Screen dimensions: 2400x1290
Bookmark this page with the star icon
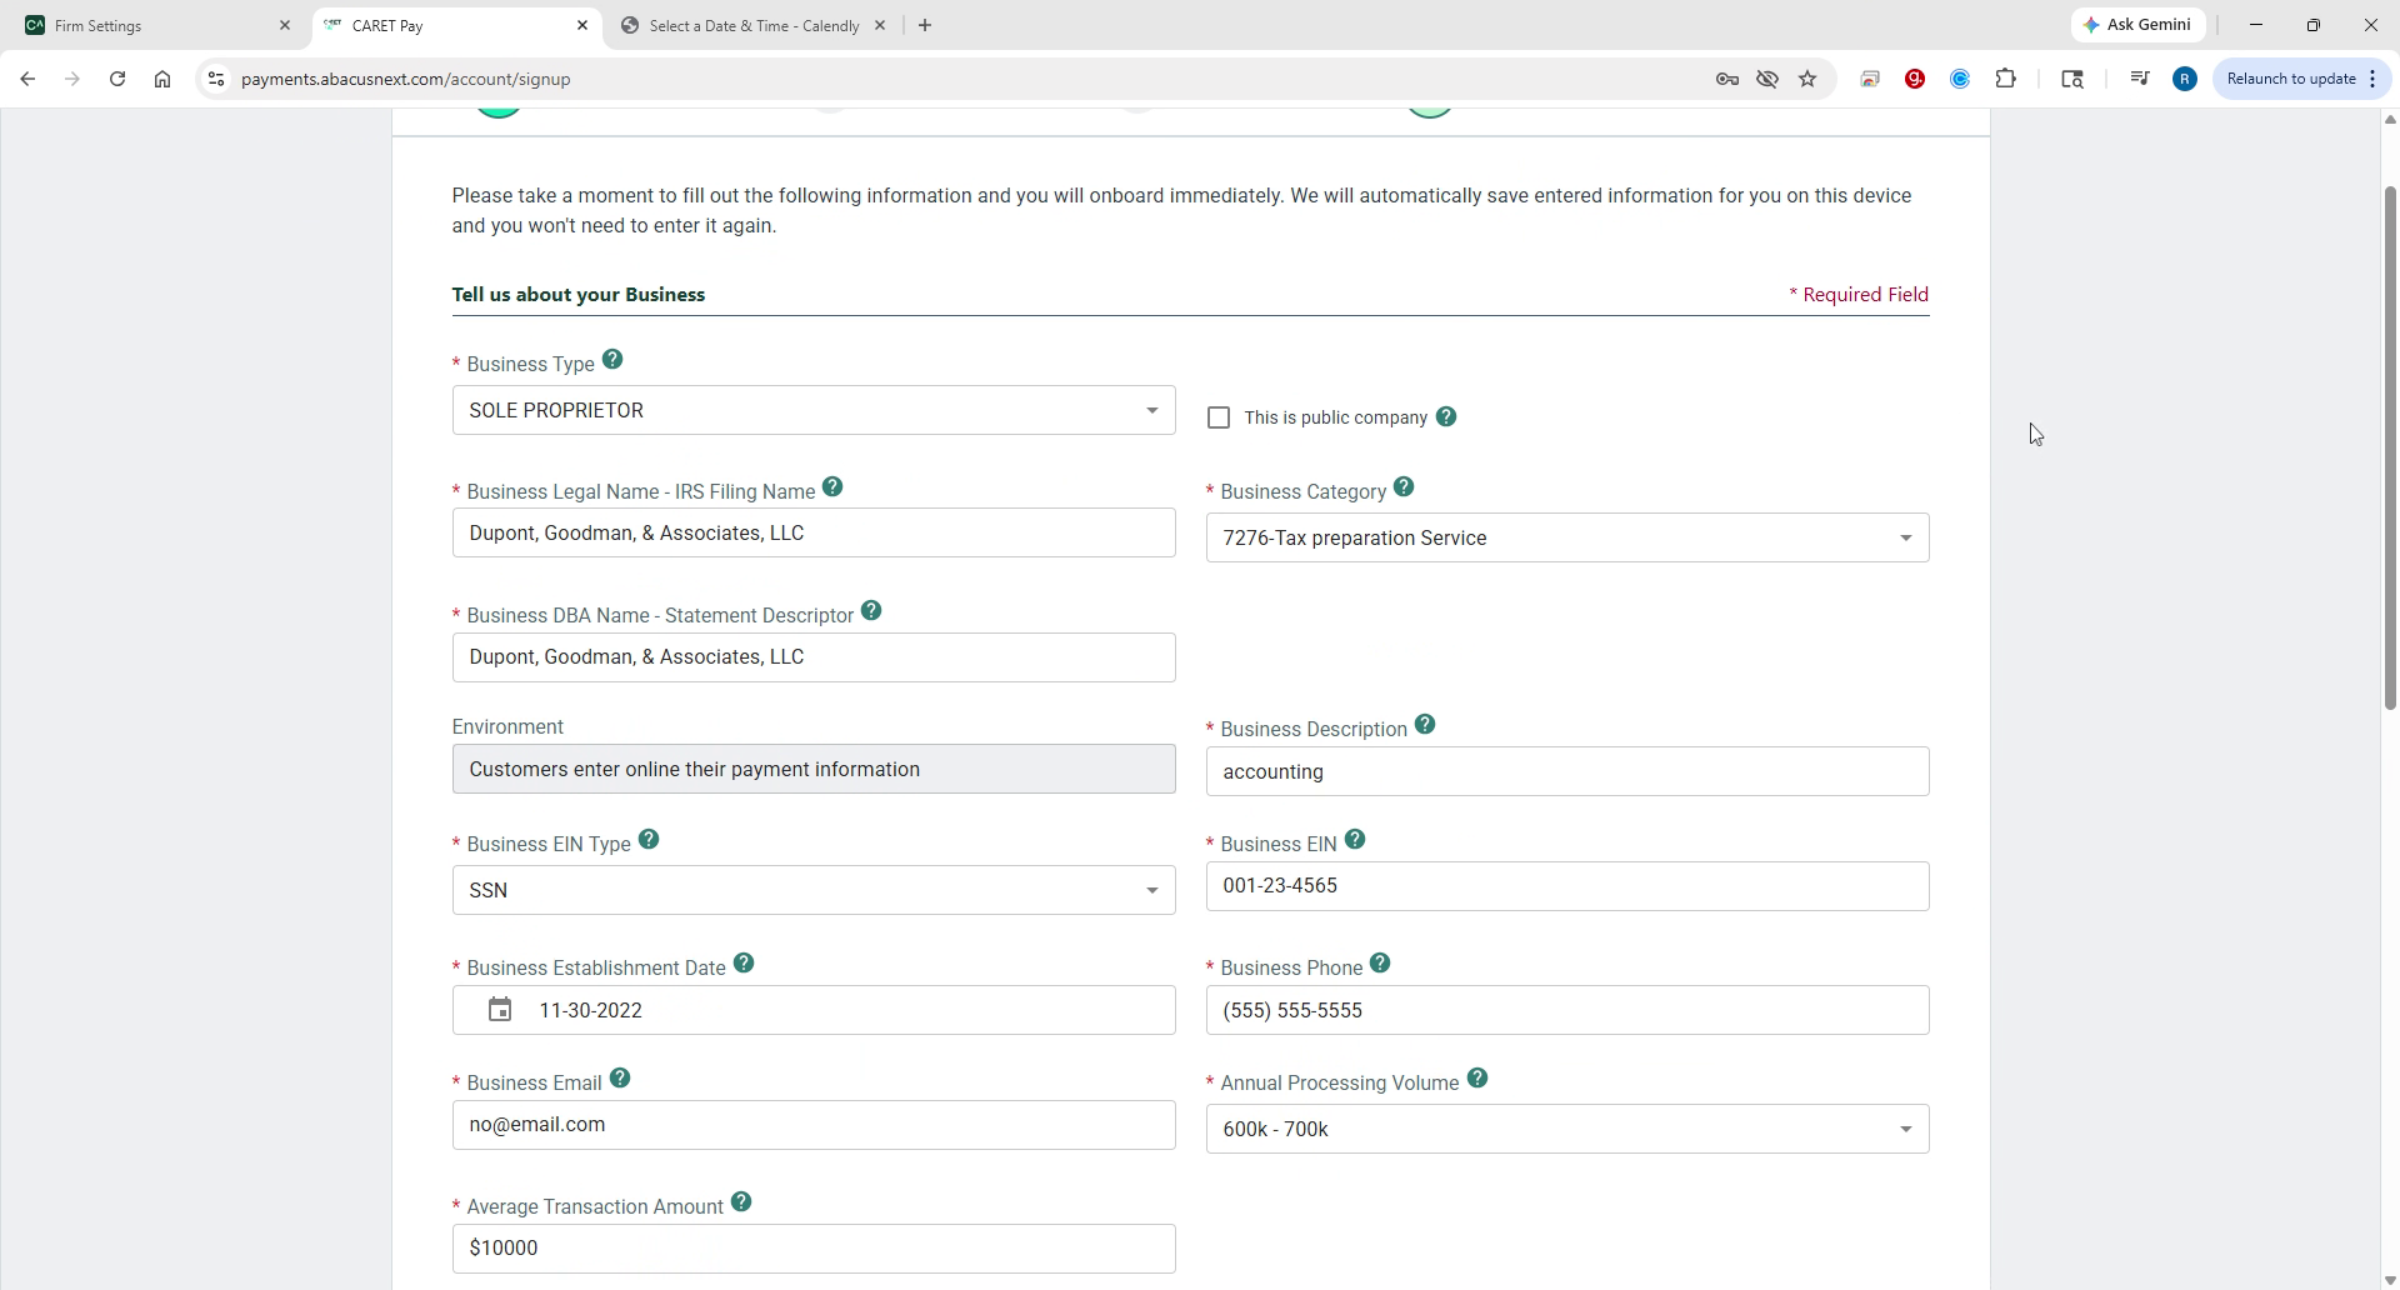[1807, 79]
